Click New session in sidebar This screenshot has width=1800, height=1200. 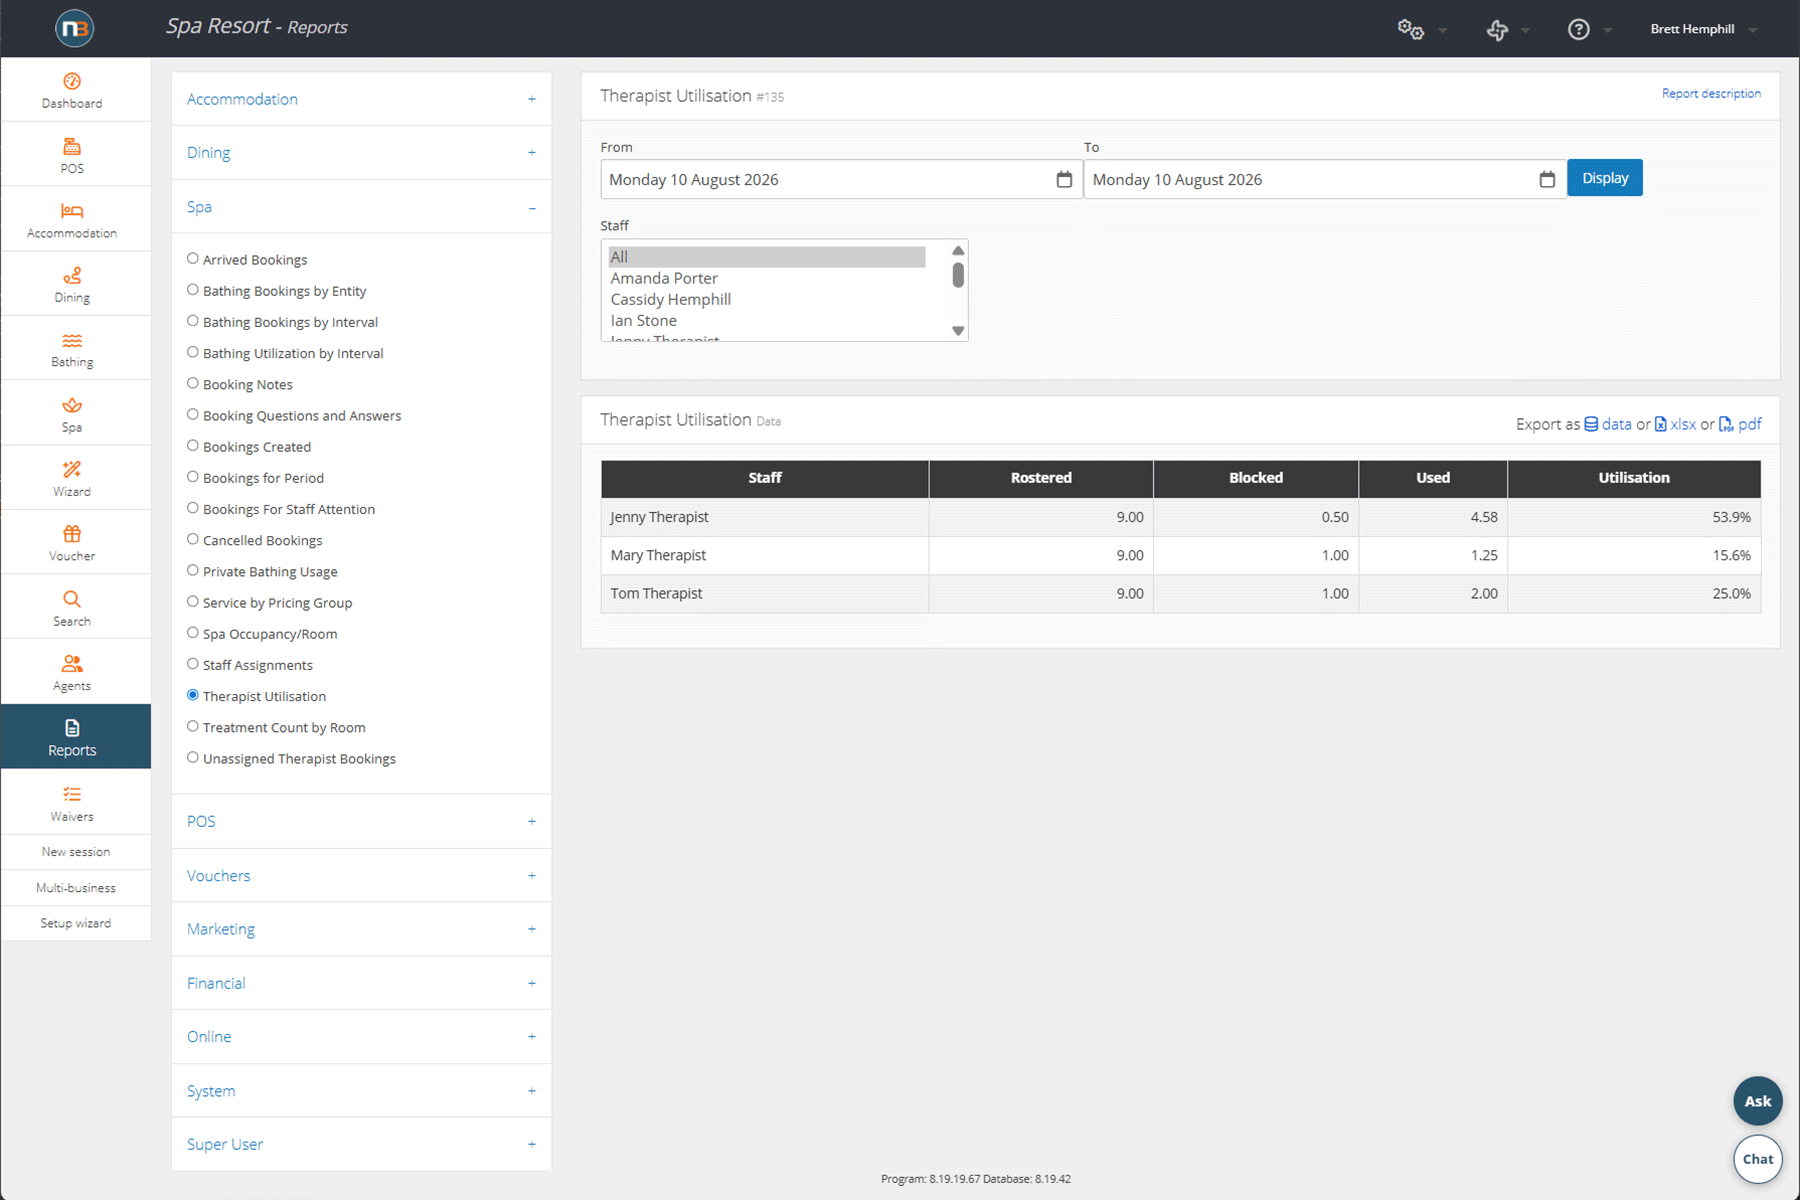76,852
